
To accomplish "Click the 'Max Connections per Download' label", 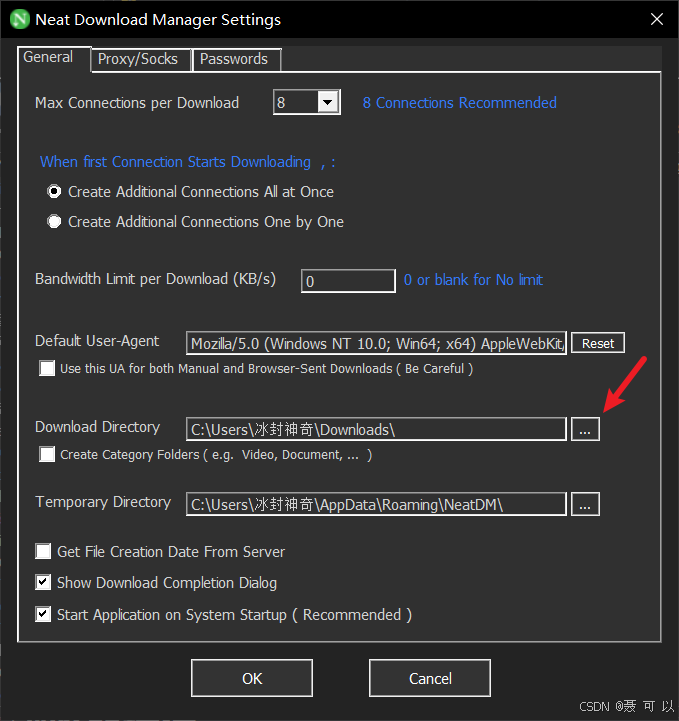I will pos(137,103).
